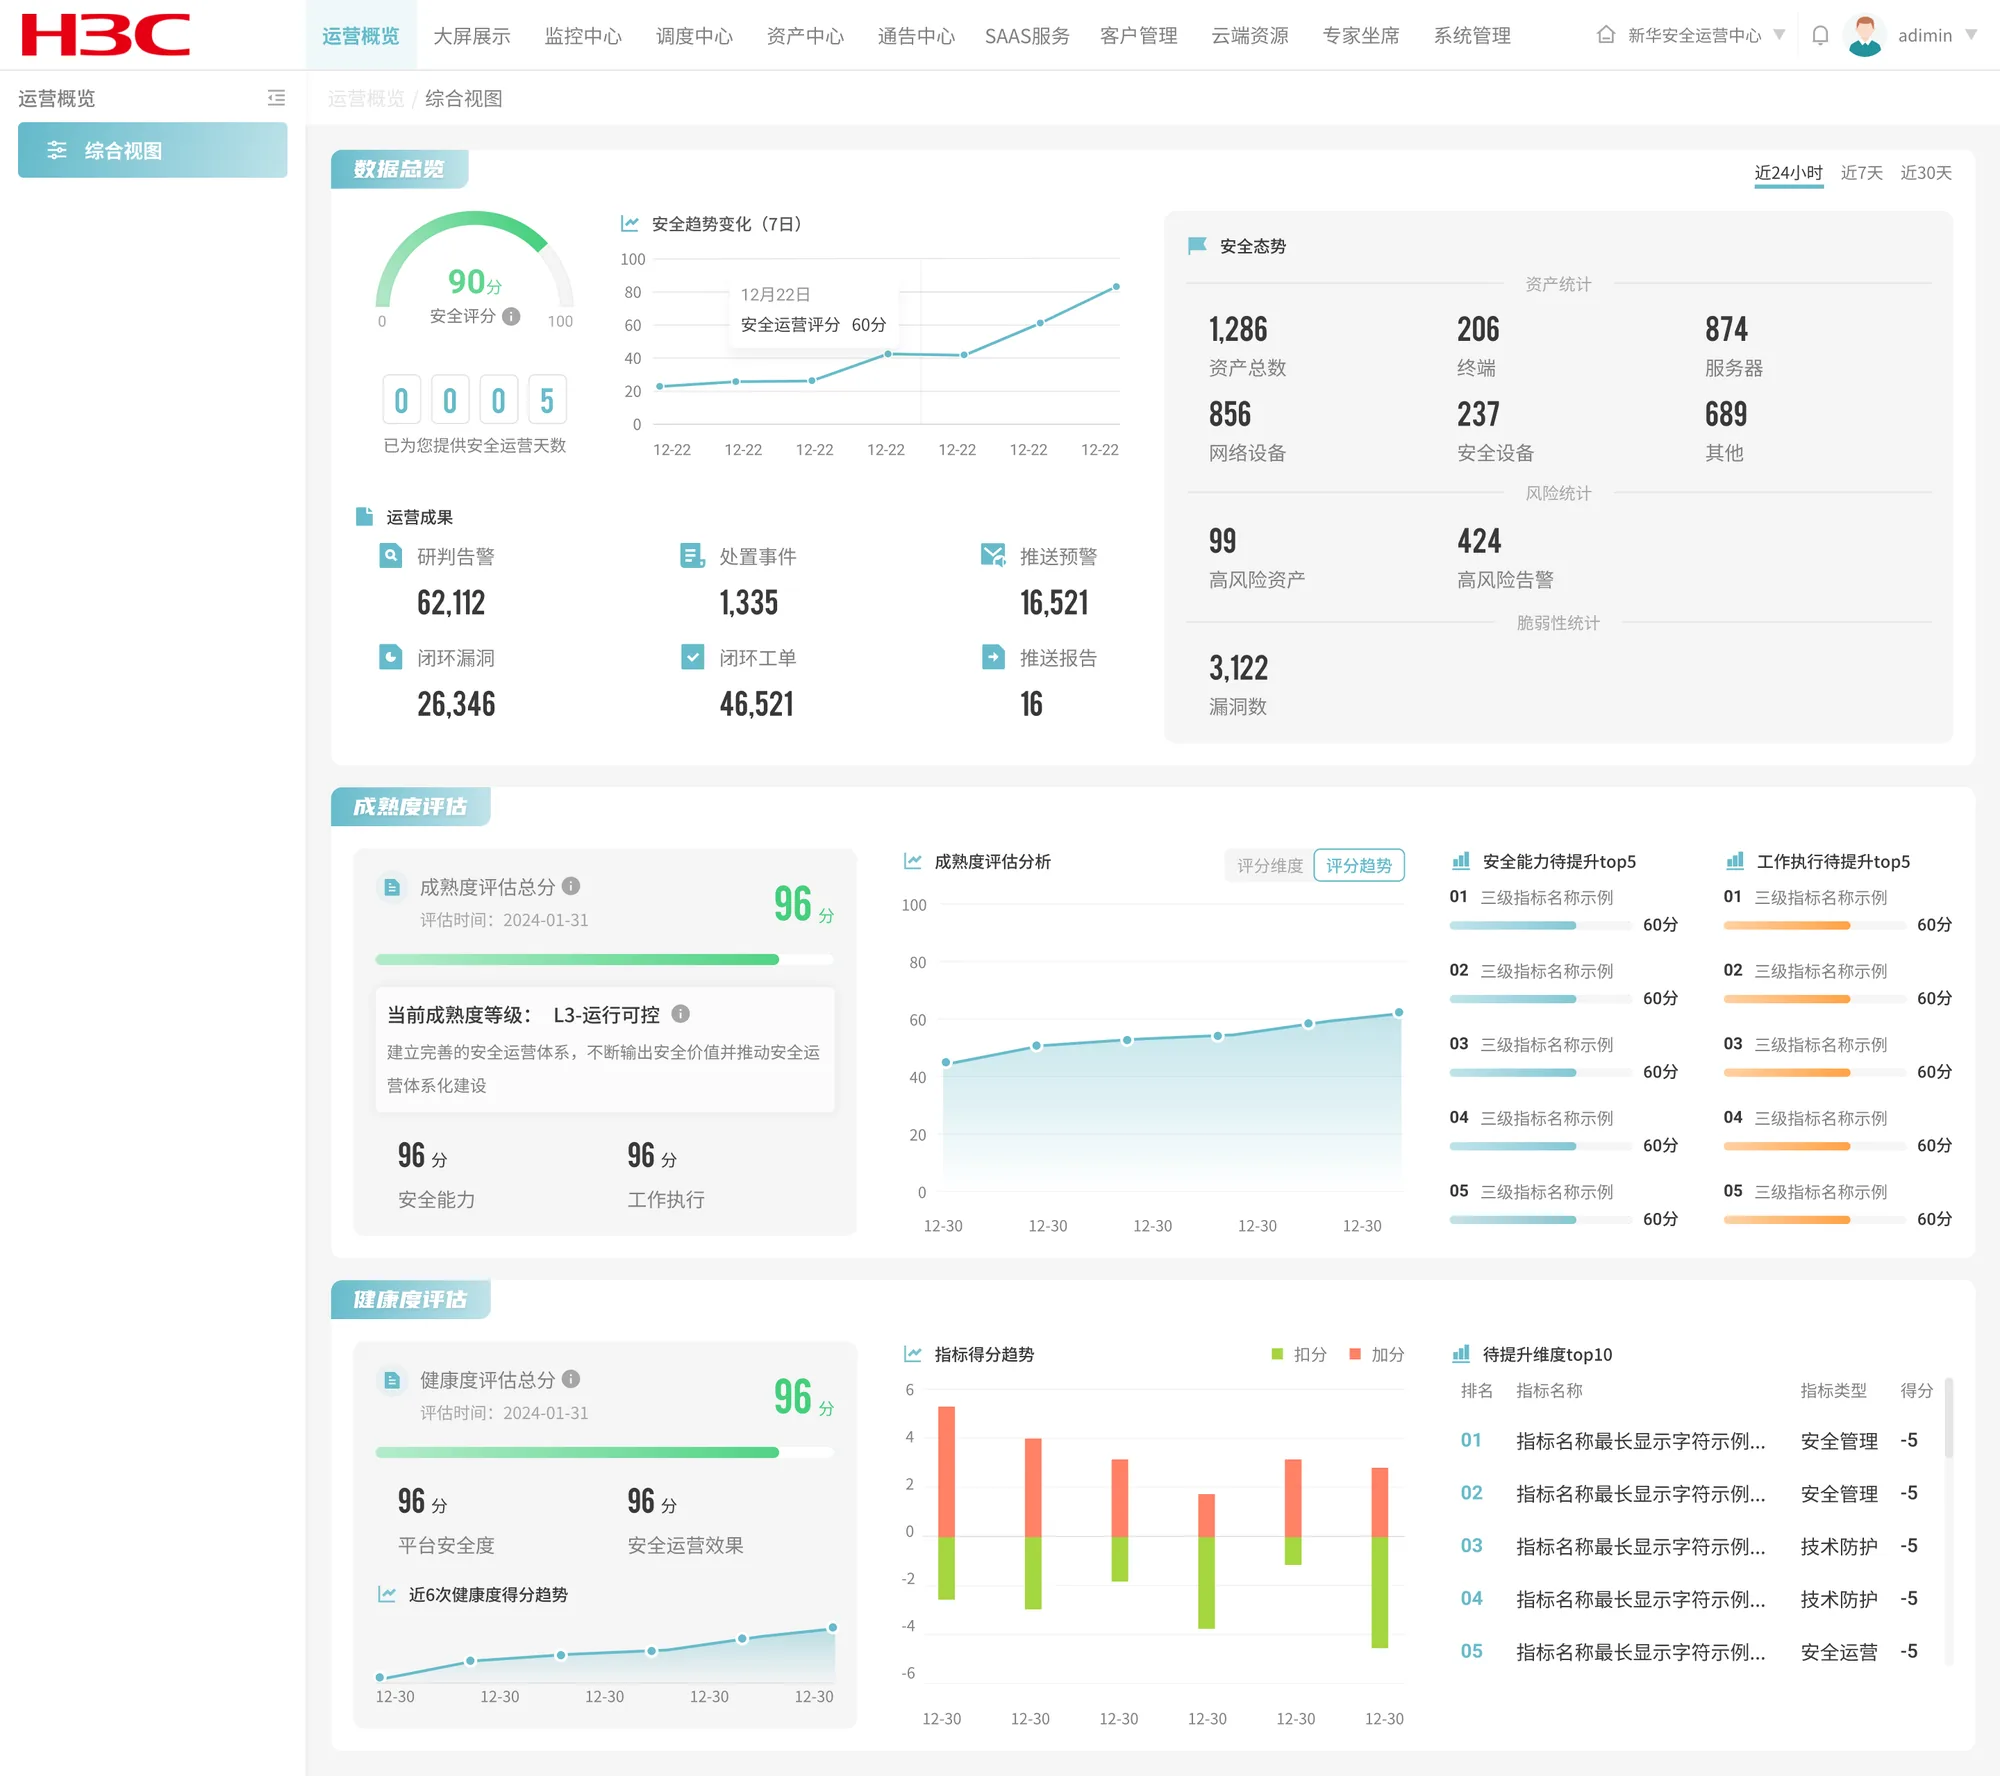The image size is (2000, 1776).
Task: Click the first table row ranked 01 with 安全管理
Action: pyautogui.click(x=1698, y=1440)
